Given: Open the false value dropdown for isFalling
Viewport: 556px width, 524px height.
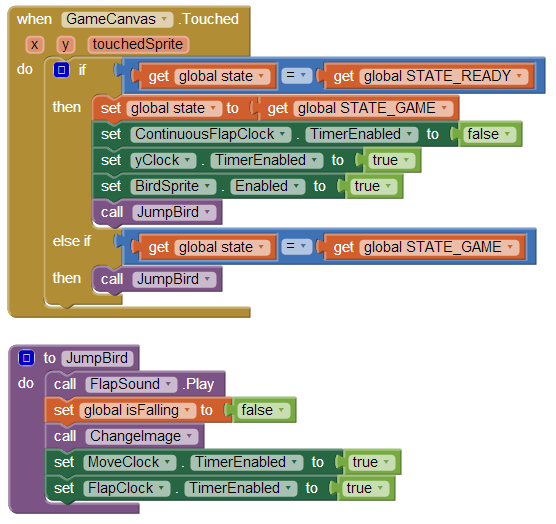Looking at the screenshot, I should 263,410.
